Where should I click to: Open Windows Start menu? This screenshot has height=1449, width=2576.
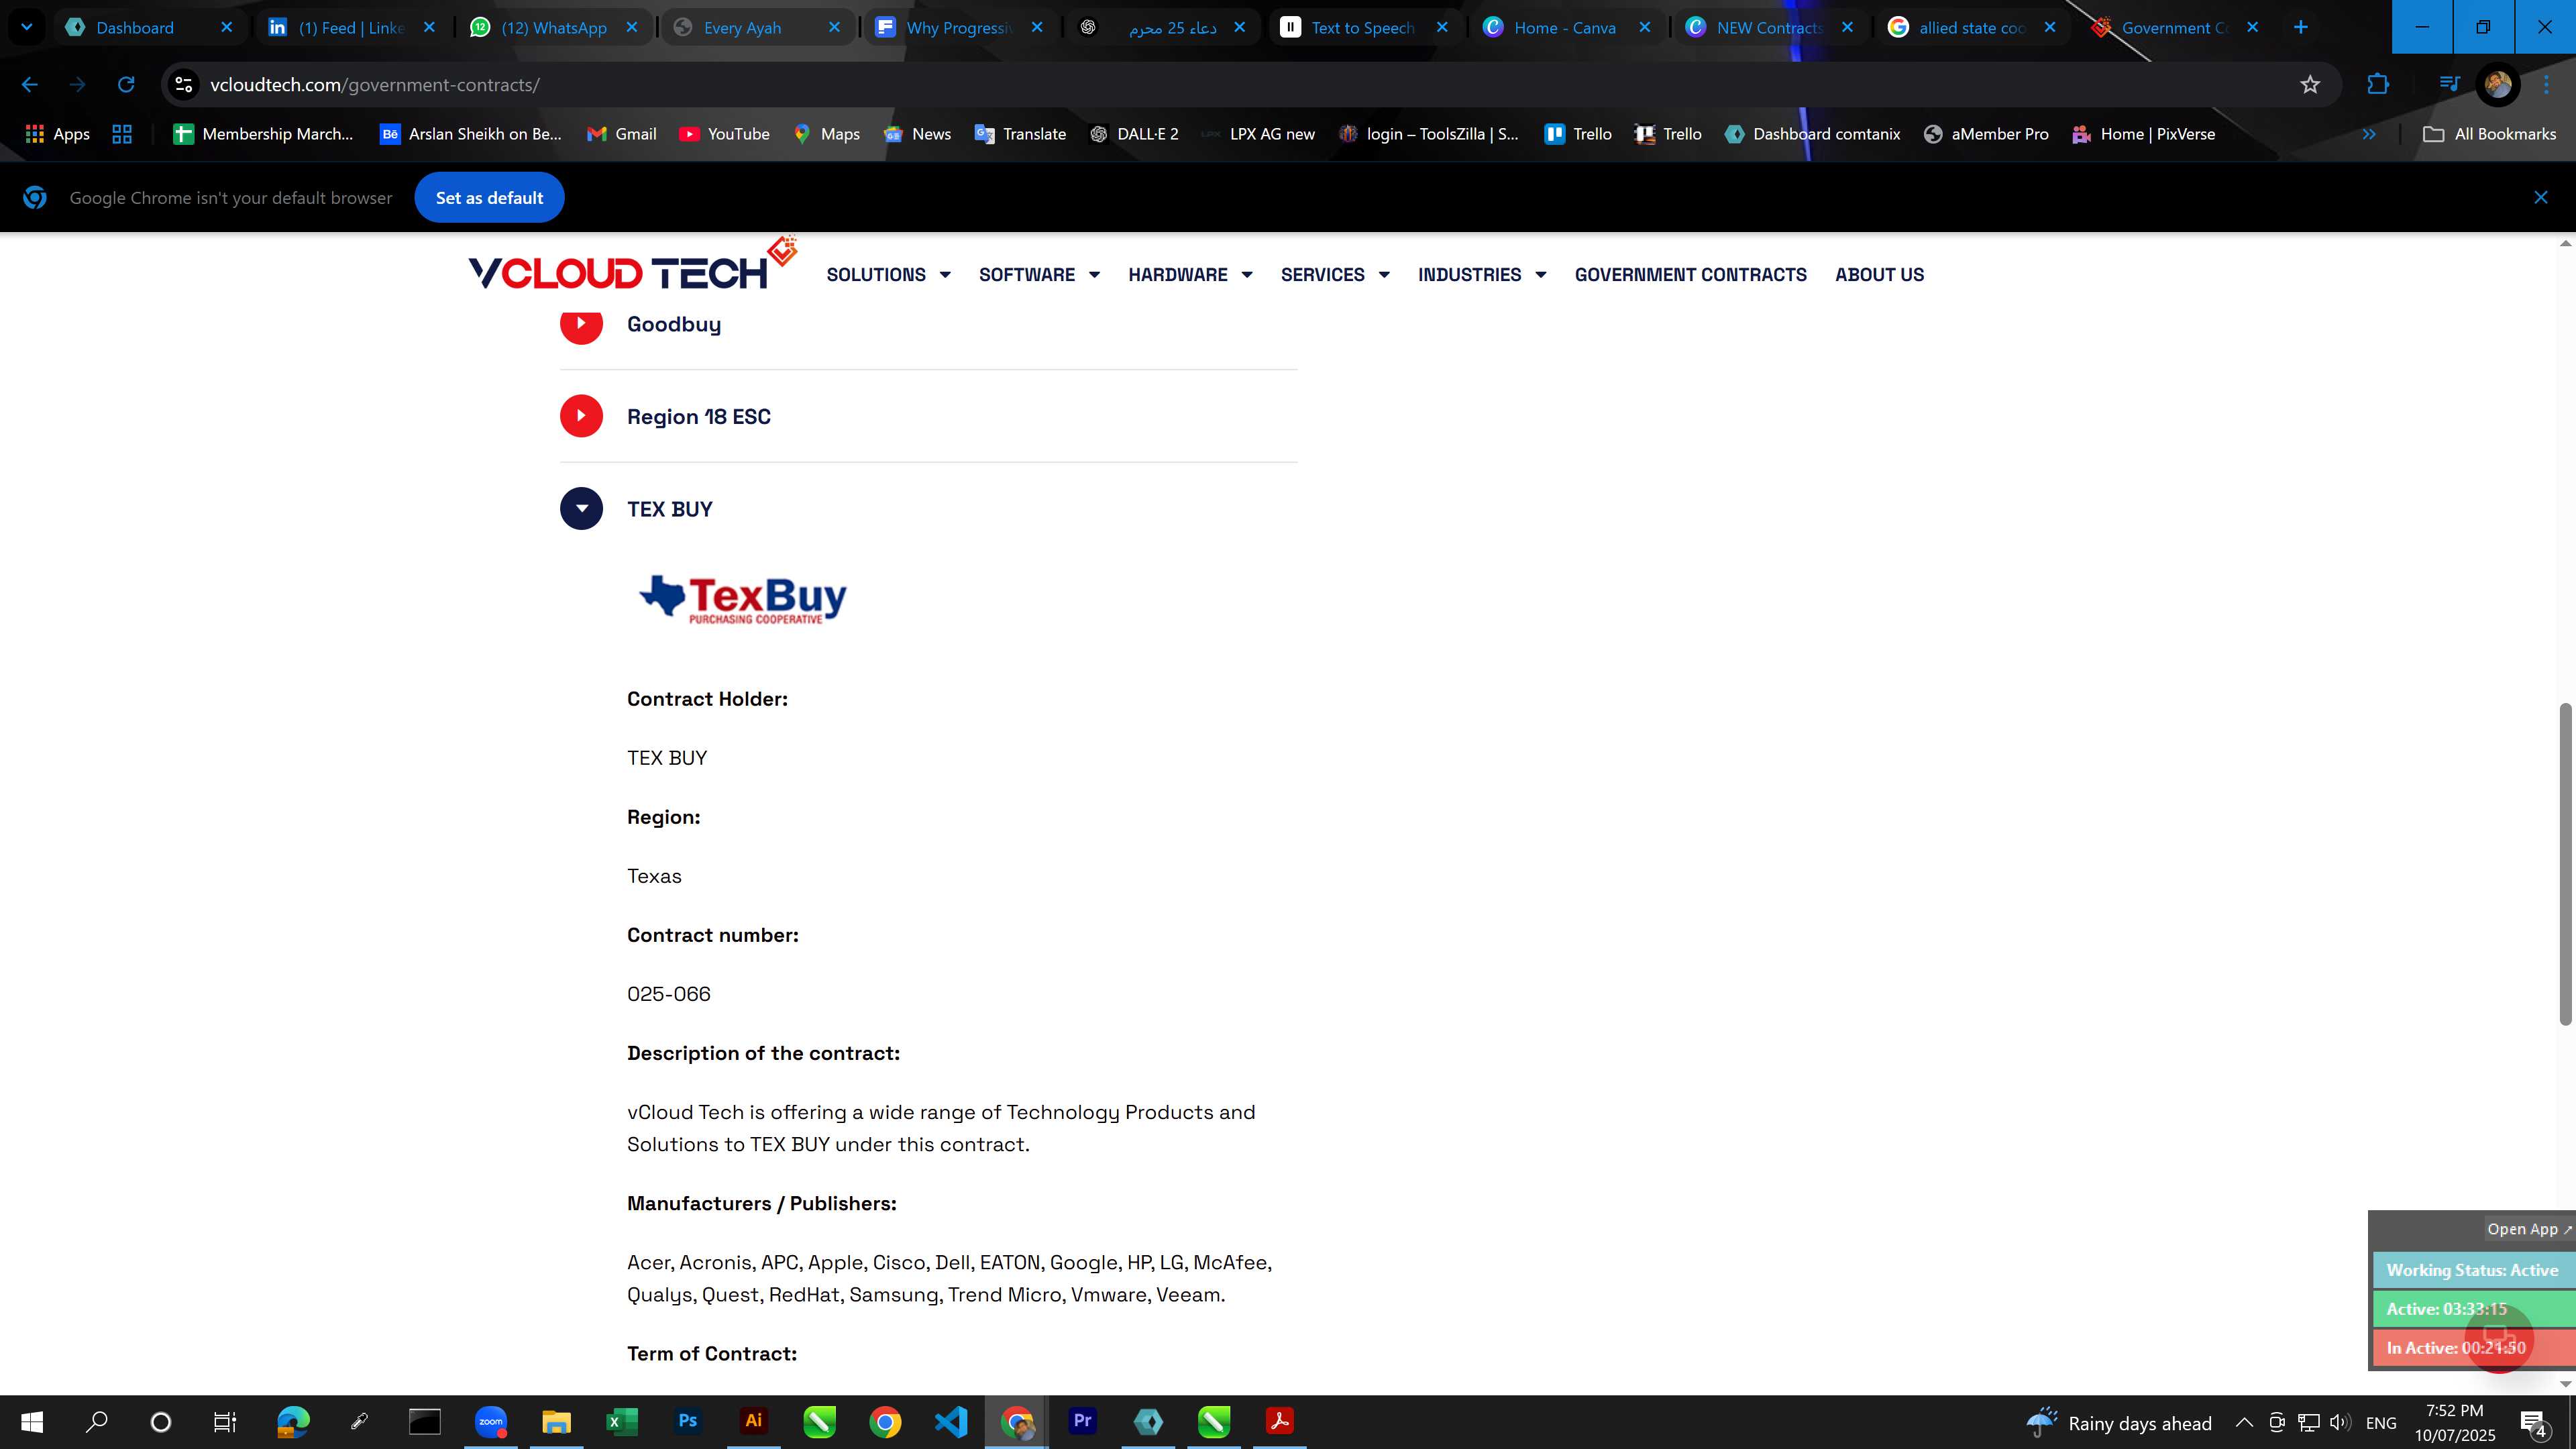point(31,1422)
